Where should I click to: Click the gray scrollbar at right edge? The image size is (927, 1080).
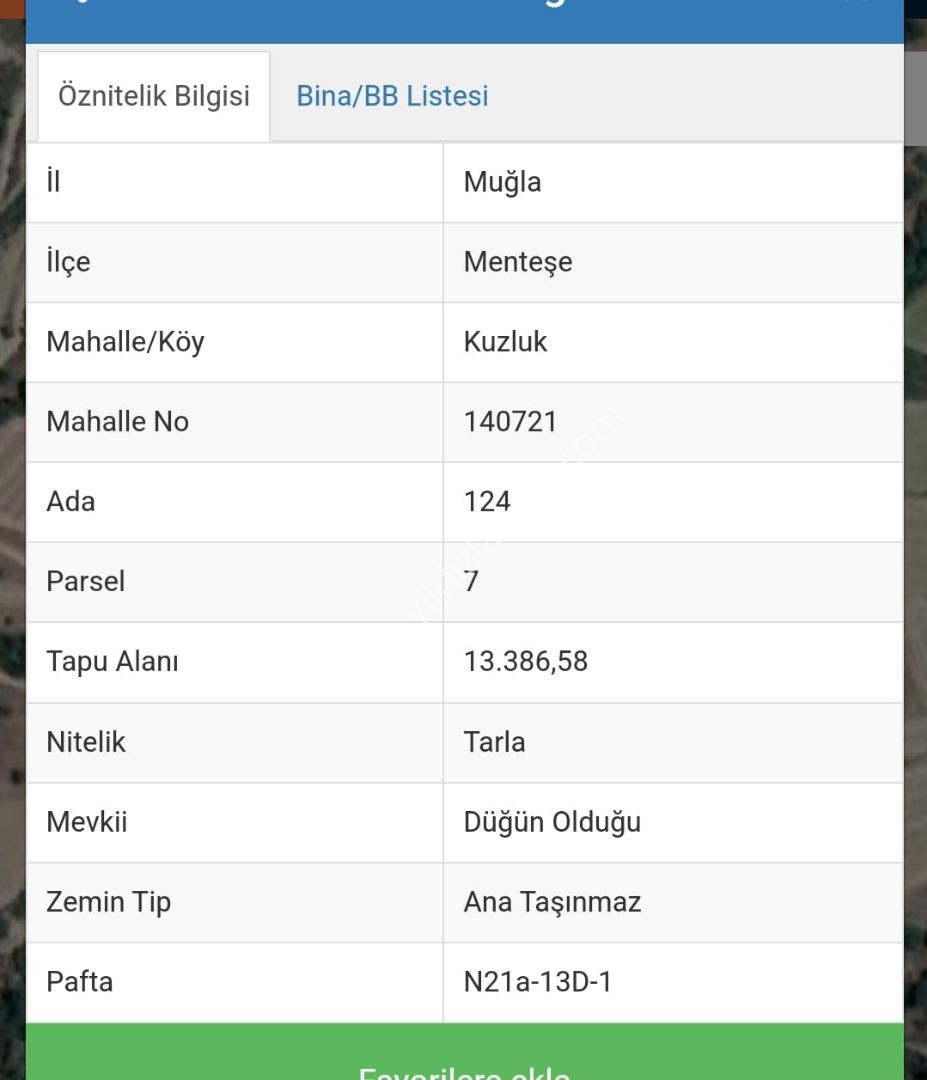coord(915,98)
